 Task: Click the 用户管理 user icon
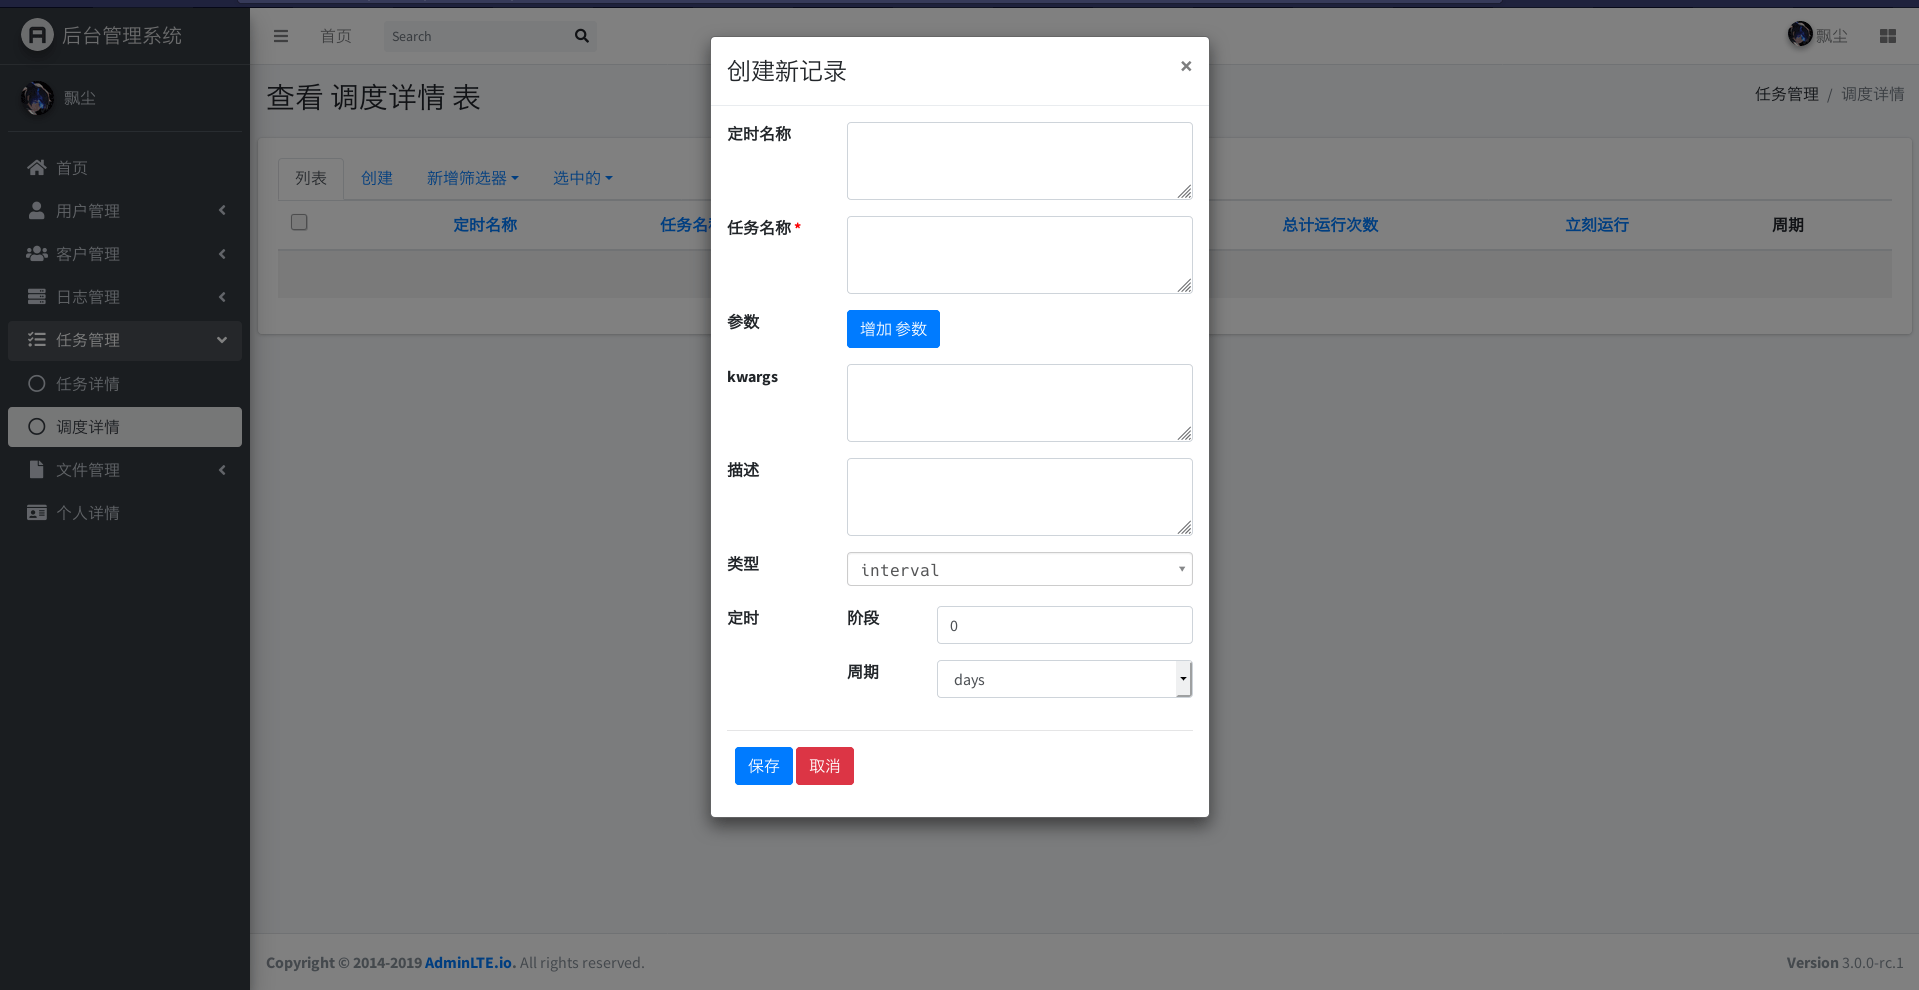pos(37,211)
